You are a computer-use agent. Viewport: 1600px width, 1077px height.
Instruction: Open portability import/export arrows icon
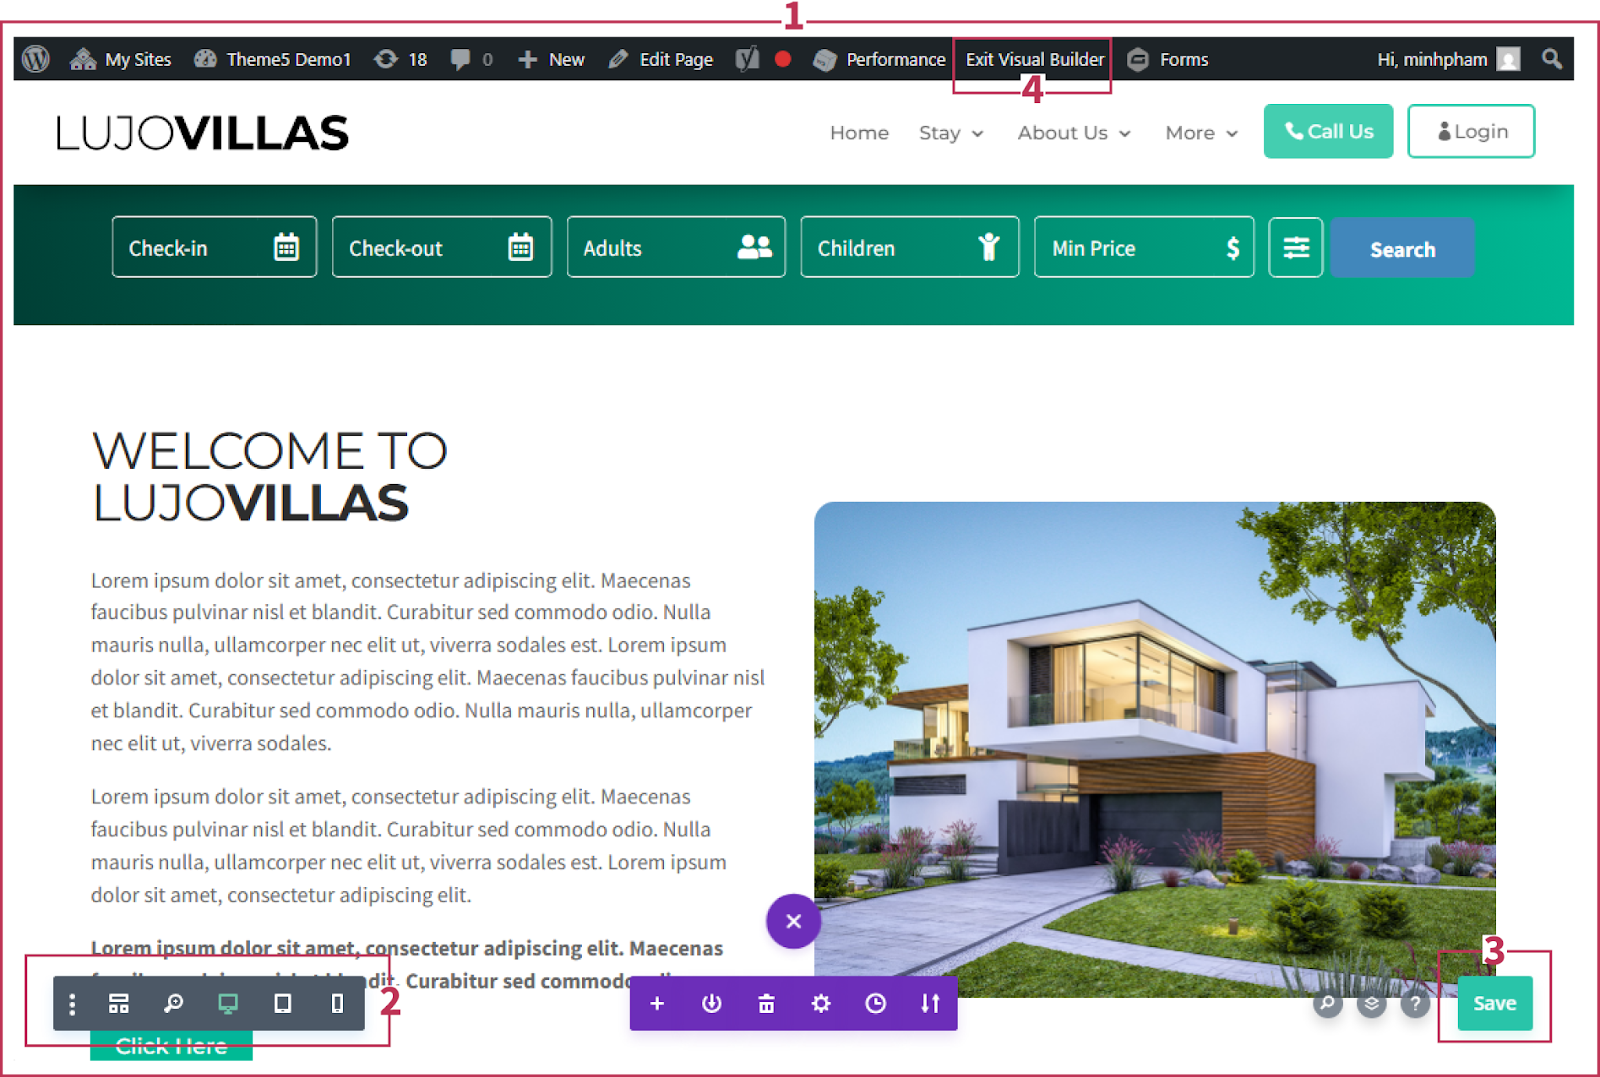click(x=930, y=1003)
